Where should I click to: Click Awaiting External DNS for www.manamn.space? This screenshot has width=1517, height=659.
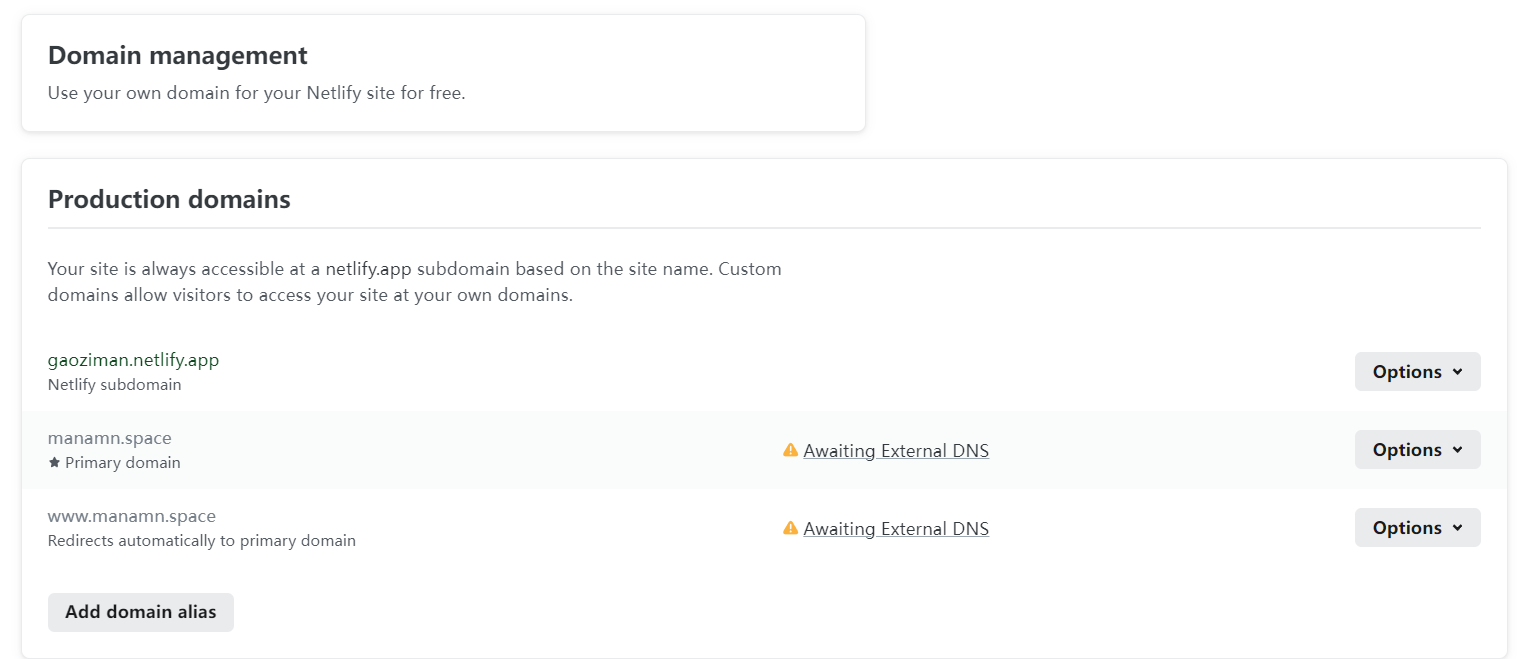point(896,529)
